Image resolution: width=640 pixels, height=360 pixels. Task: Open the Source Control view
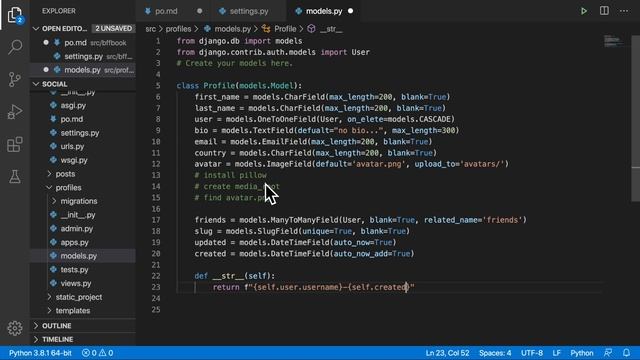[15, 79]
